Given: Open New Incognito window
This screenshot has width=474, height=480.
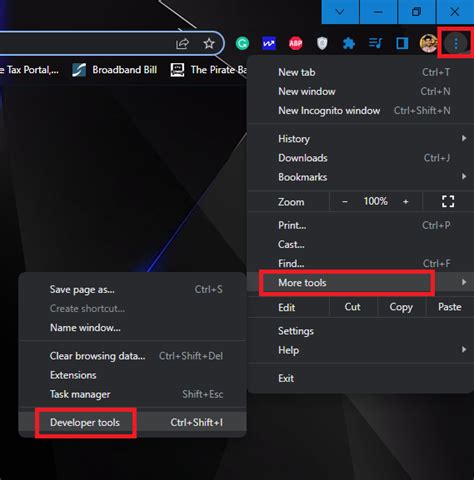Looking at the screenshot, I should coord(361,111).
